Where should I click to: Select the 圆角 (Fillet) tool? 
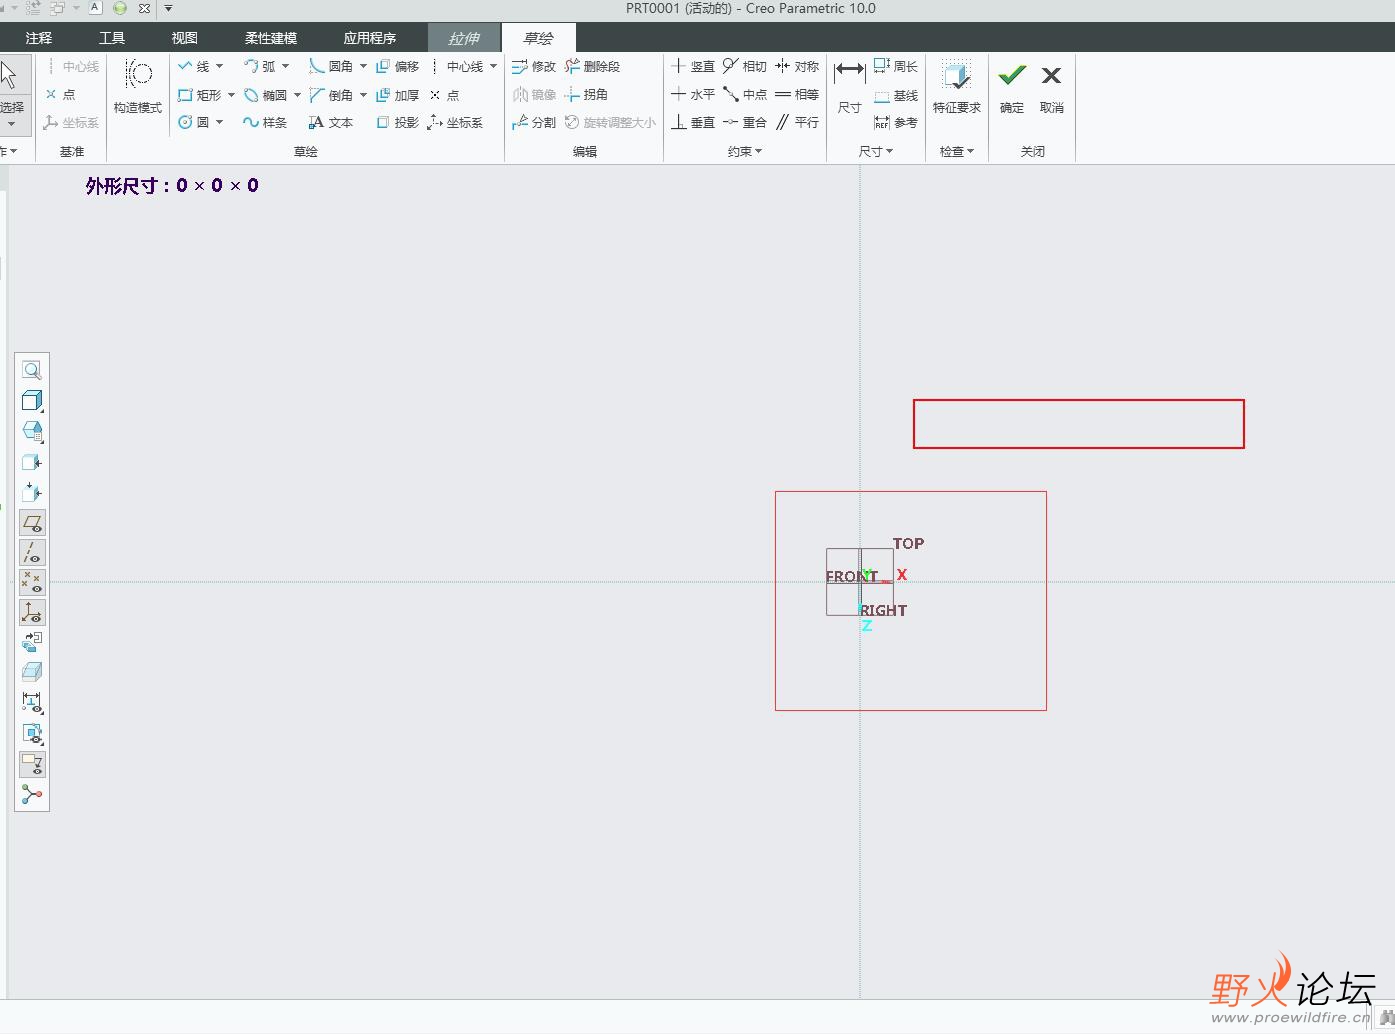(x=331, y=66)
